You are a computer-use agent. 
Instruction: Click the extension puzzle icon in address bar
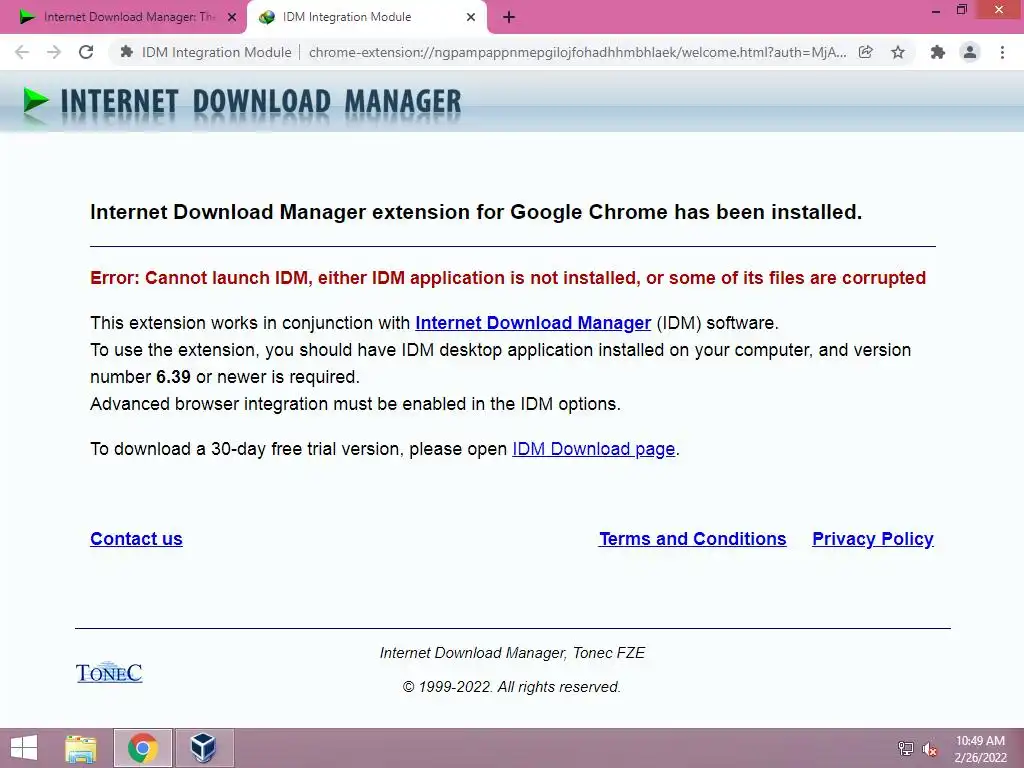click(x=127, y=52)
